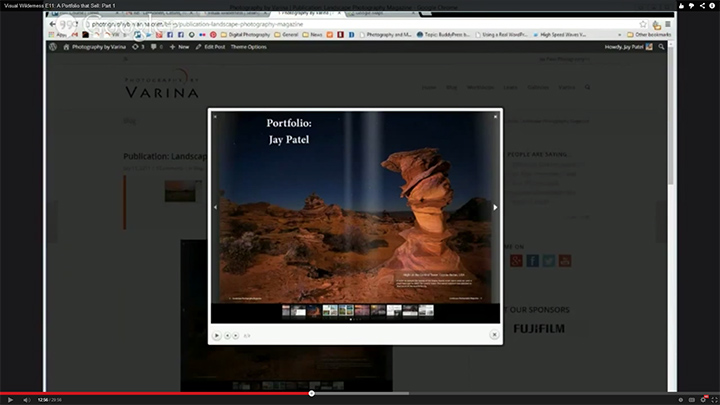Open 'Topic: BuddyPress' bookmark
The height and width of the screenshot is (405, 720).
coord(443,34)
